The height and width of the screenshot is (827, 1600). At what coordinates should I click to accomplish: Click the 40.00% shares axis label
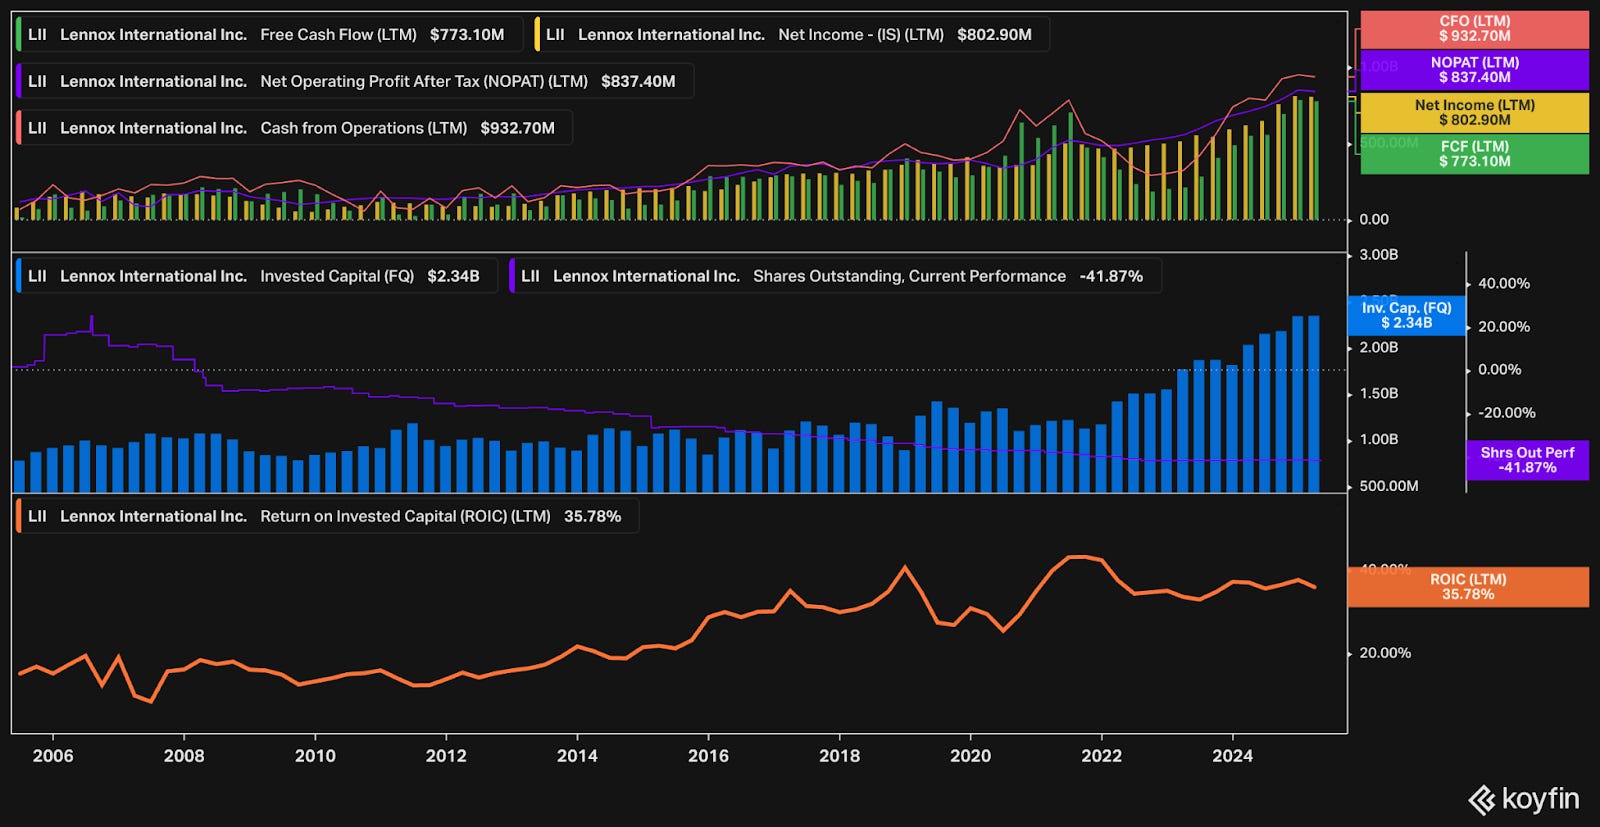pos(1504,284)
